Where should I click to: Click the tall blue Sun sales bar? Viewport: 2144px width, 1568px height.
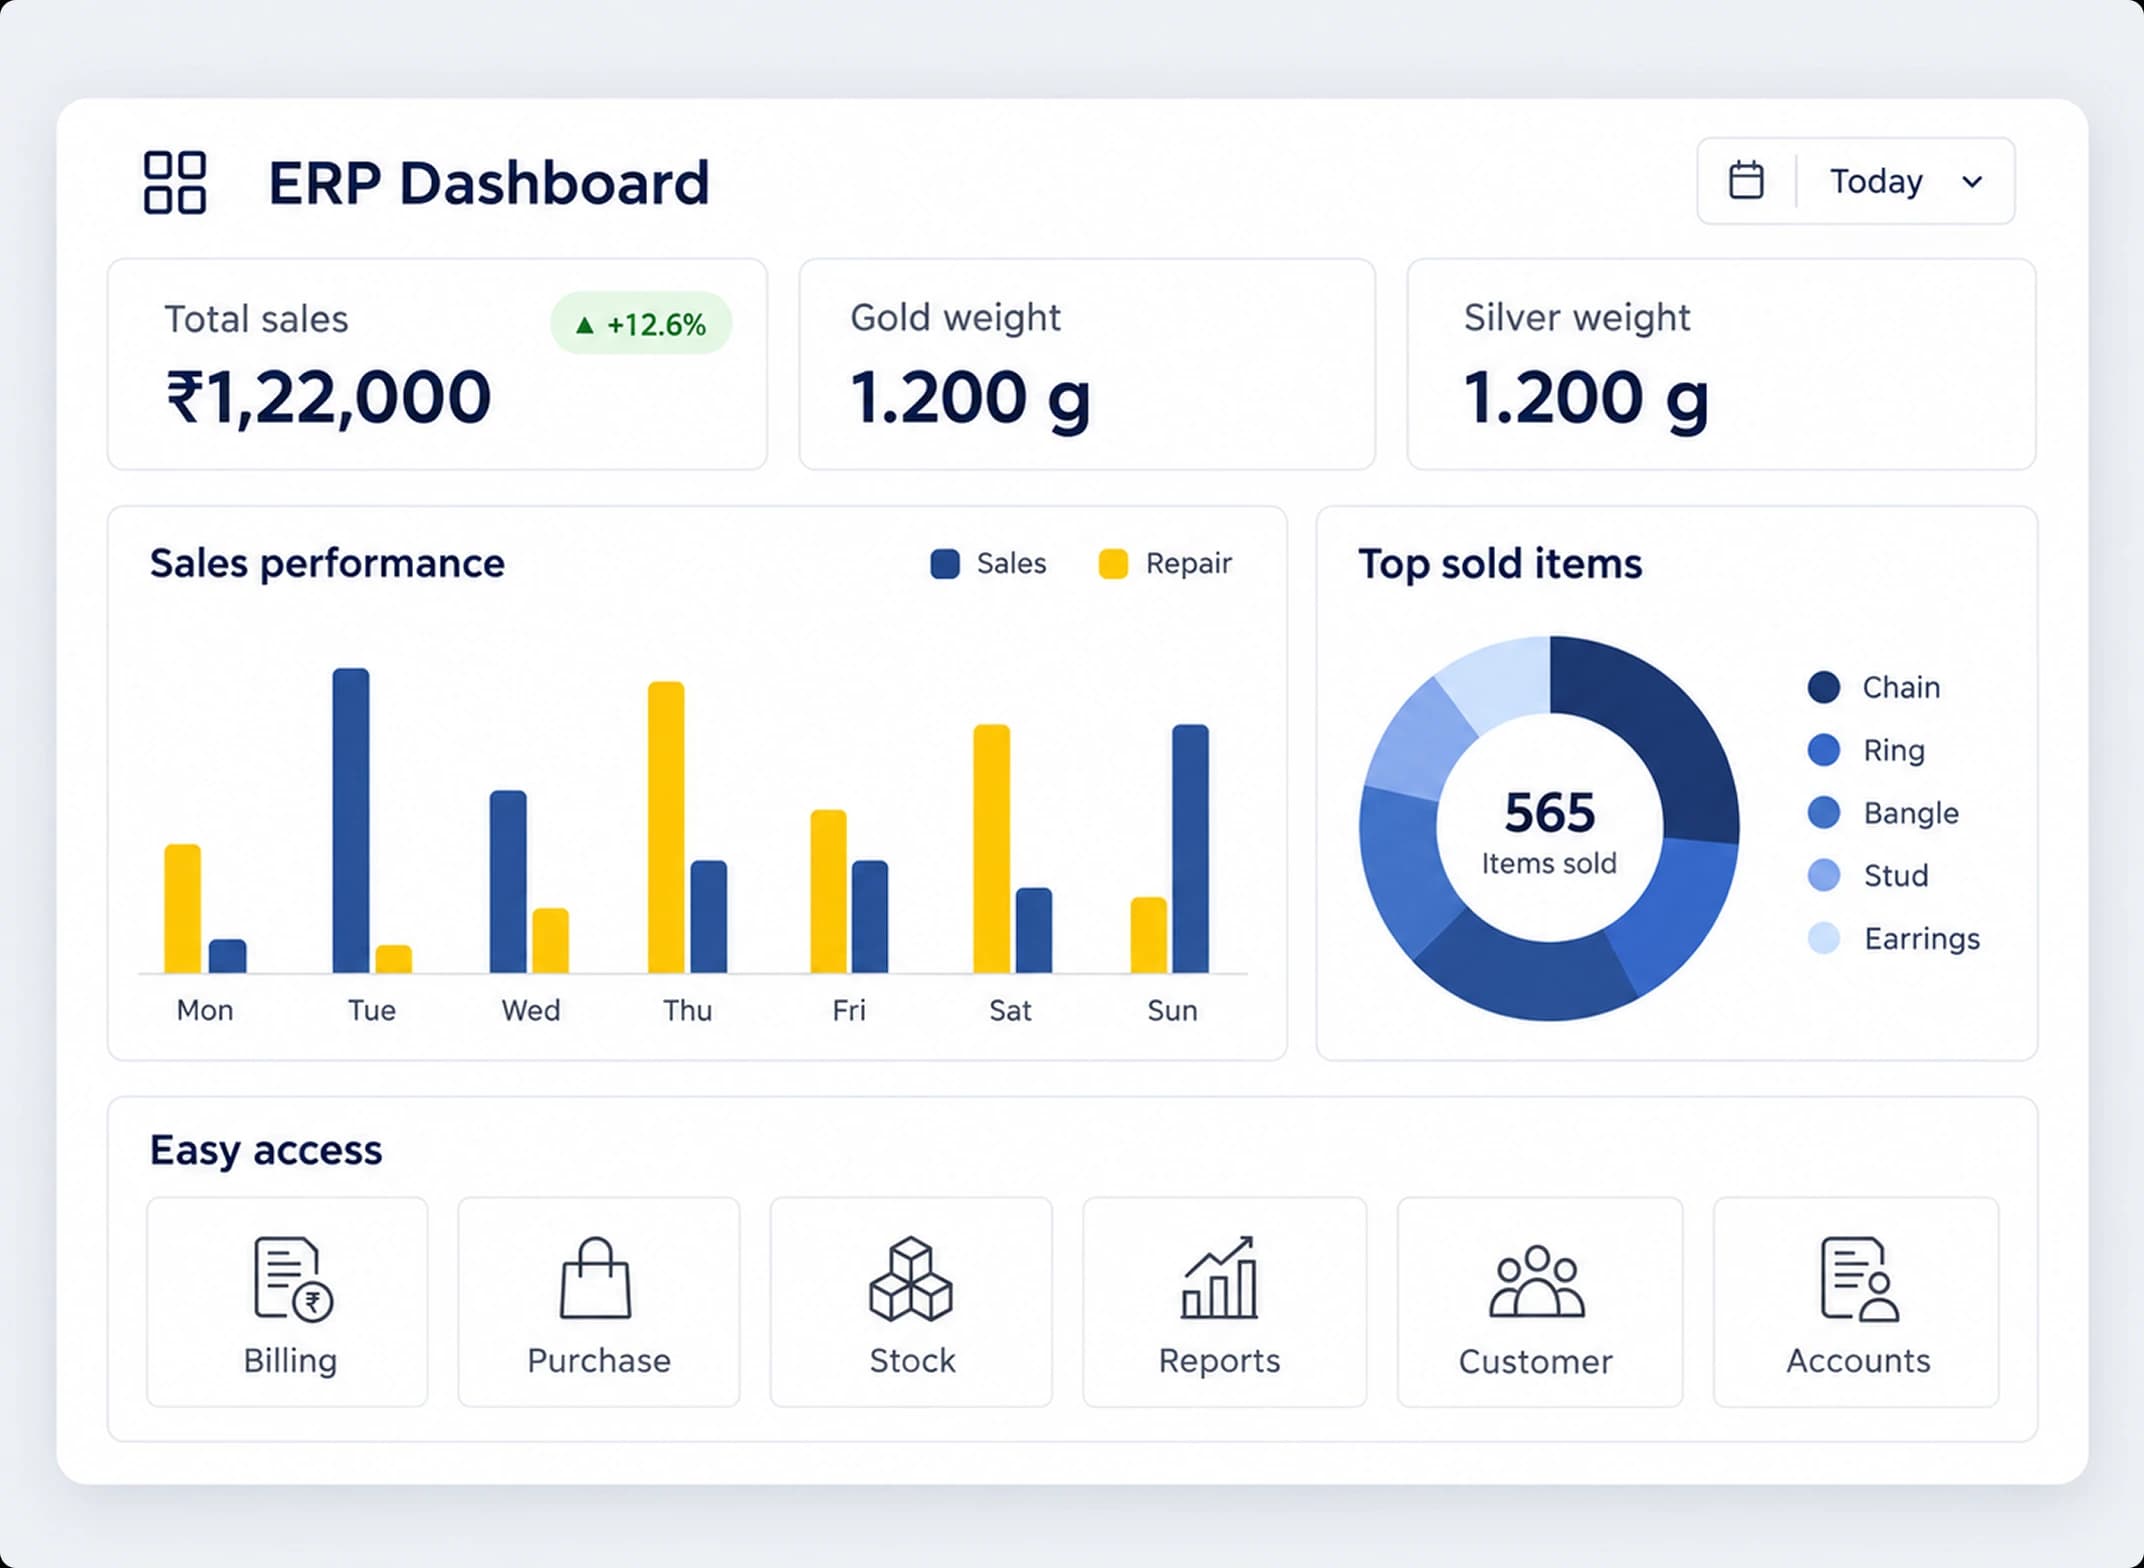pyautogui.click(x=1190, y=848)
